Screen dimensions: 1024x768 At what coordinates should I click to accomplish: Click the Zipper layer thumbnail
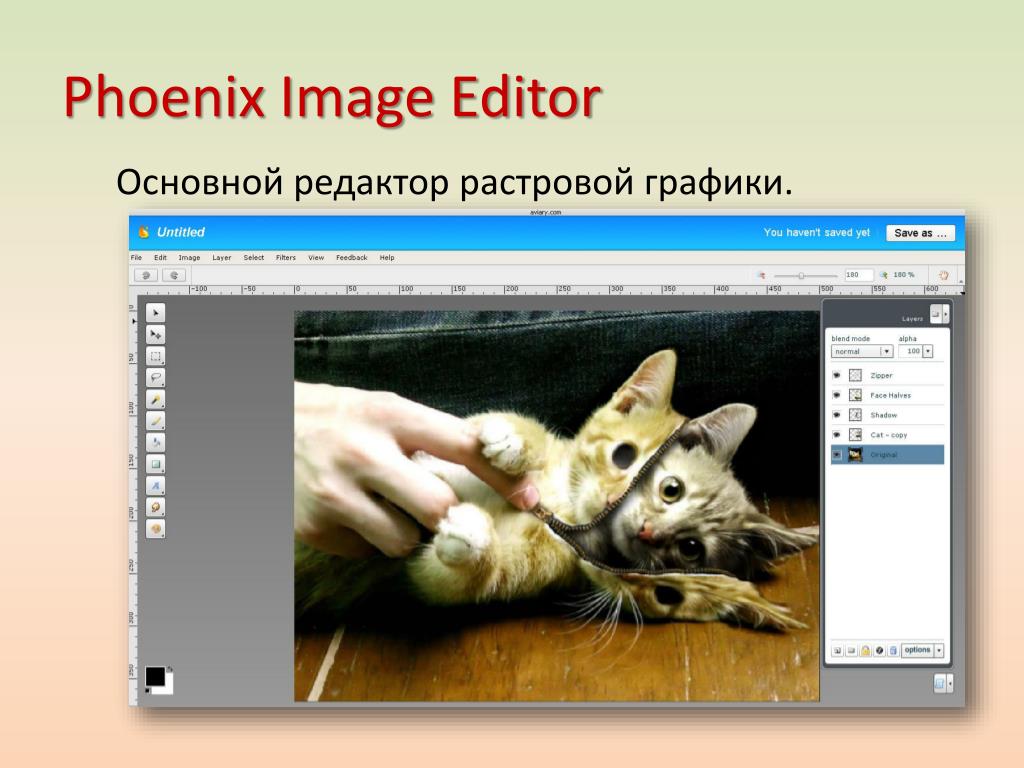click(x=855, y=376)
